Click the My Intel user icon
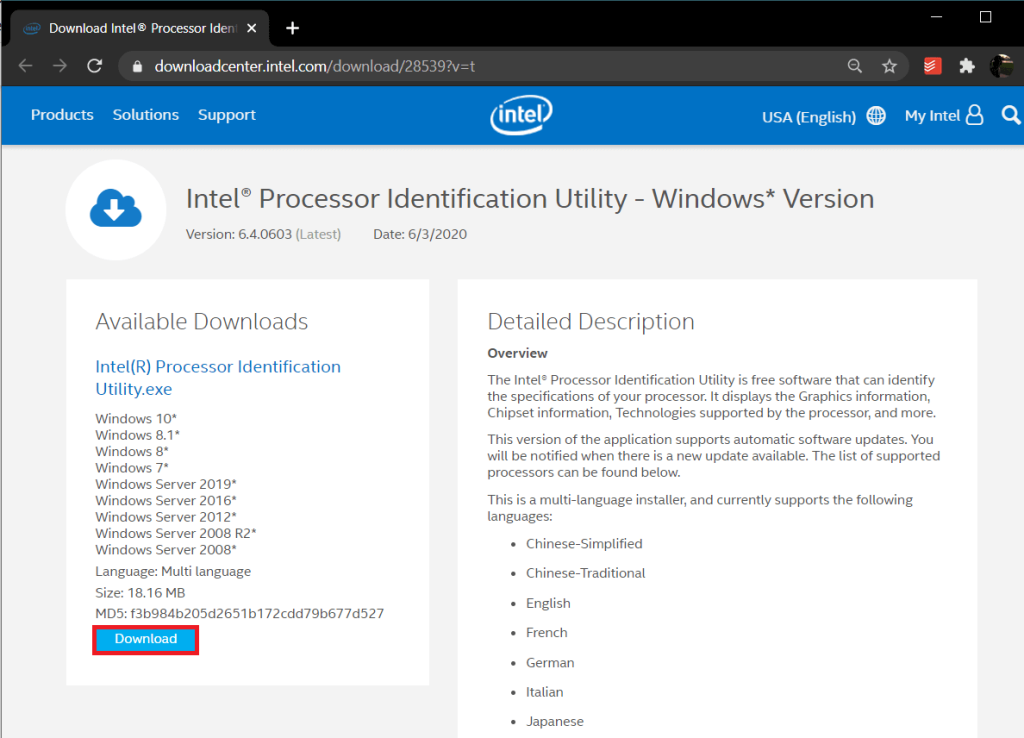Image resolution: width=1024 pixels, height=738 pixels. 974,115
